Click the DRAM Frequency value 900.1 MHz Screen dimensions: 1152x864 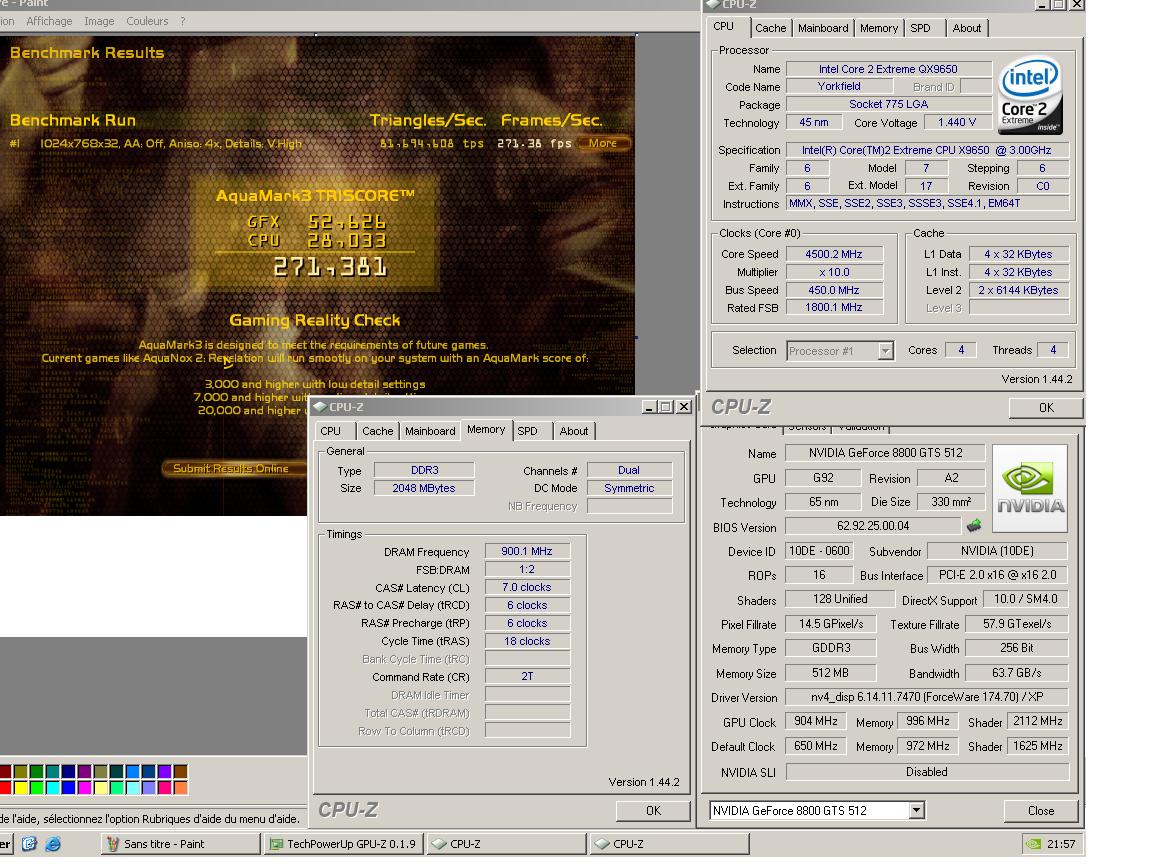click(x=527, y=551)
